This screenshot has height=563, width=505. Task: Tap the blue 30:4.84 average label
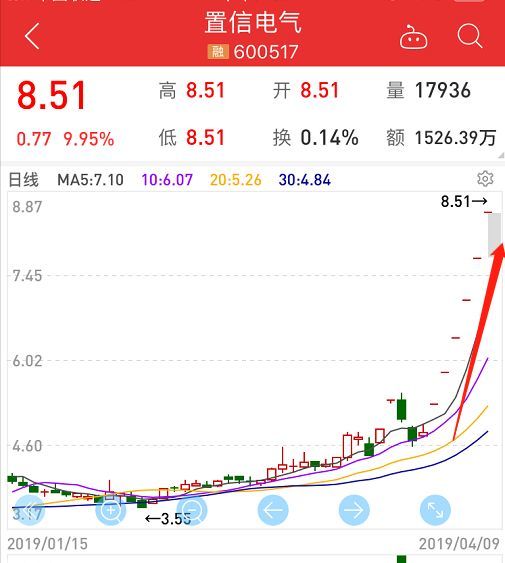[x=305, y=180]
